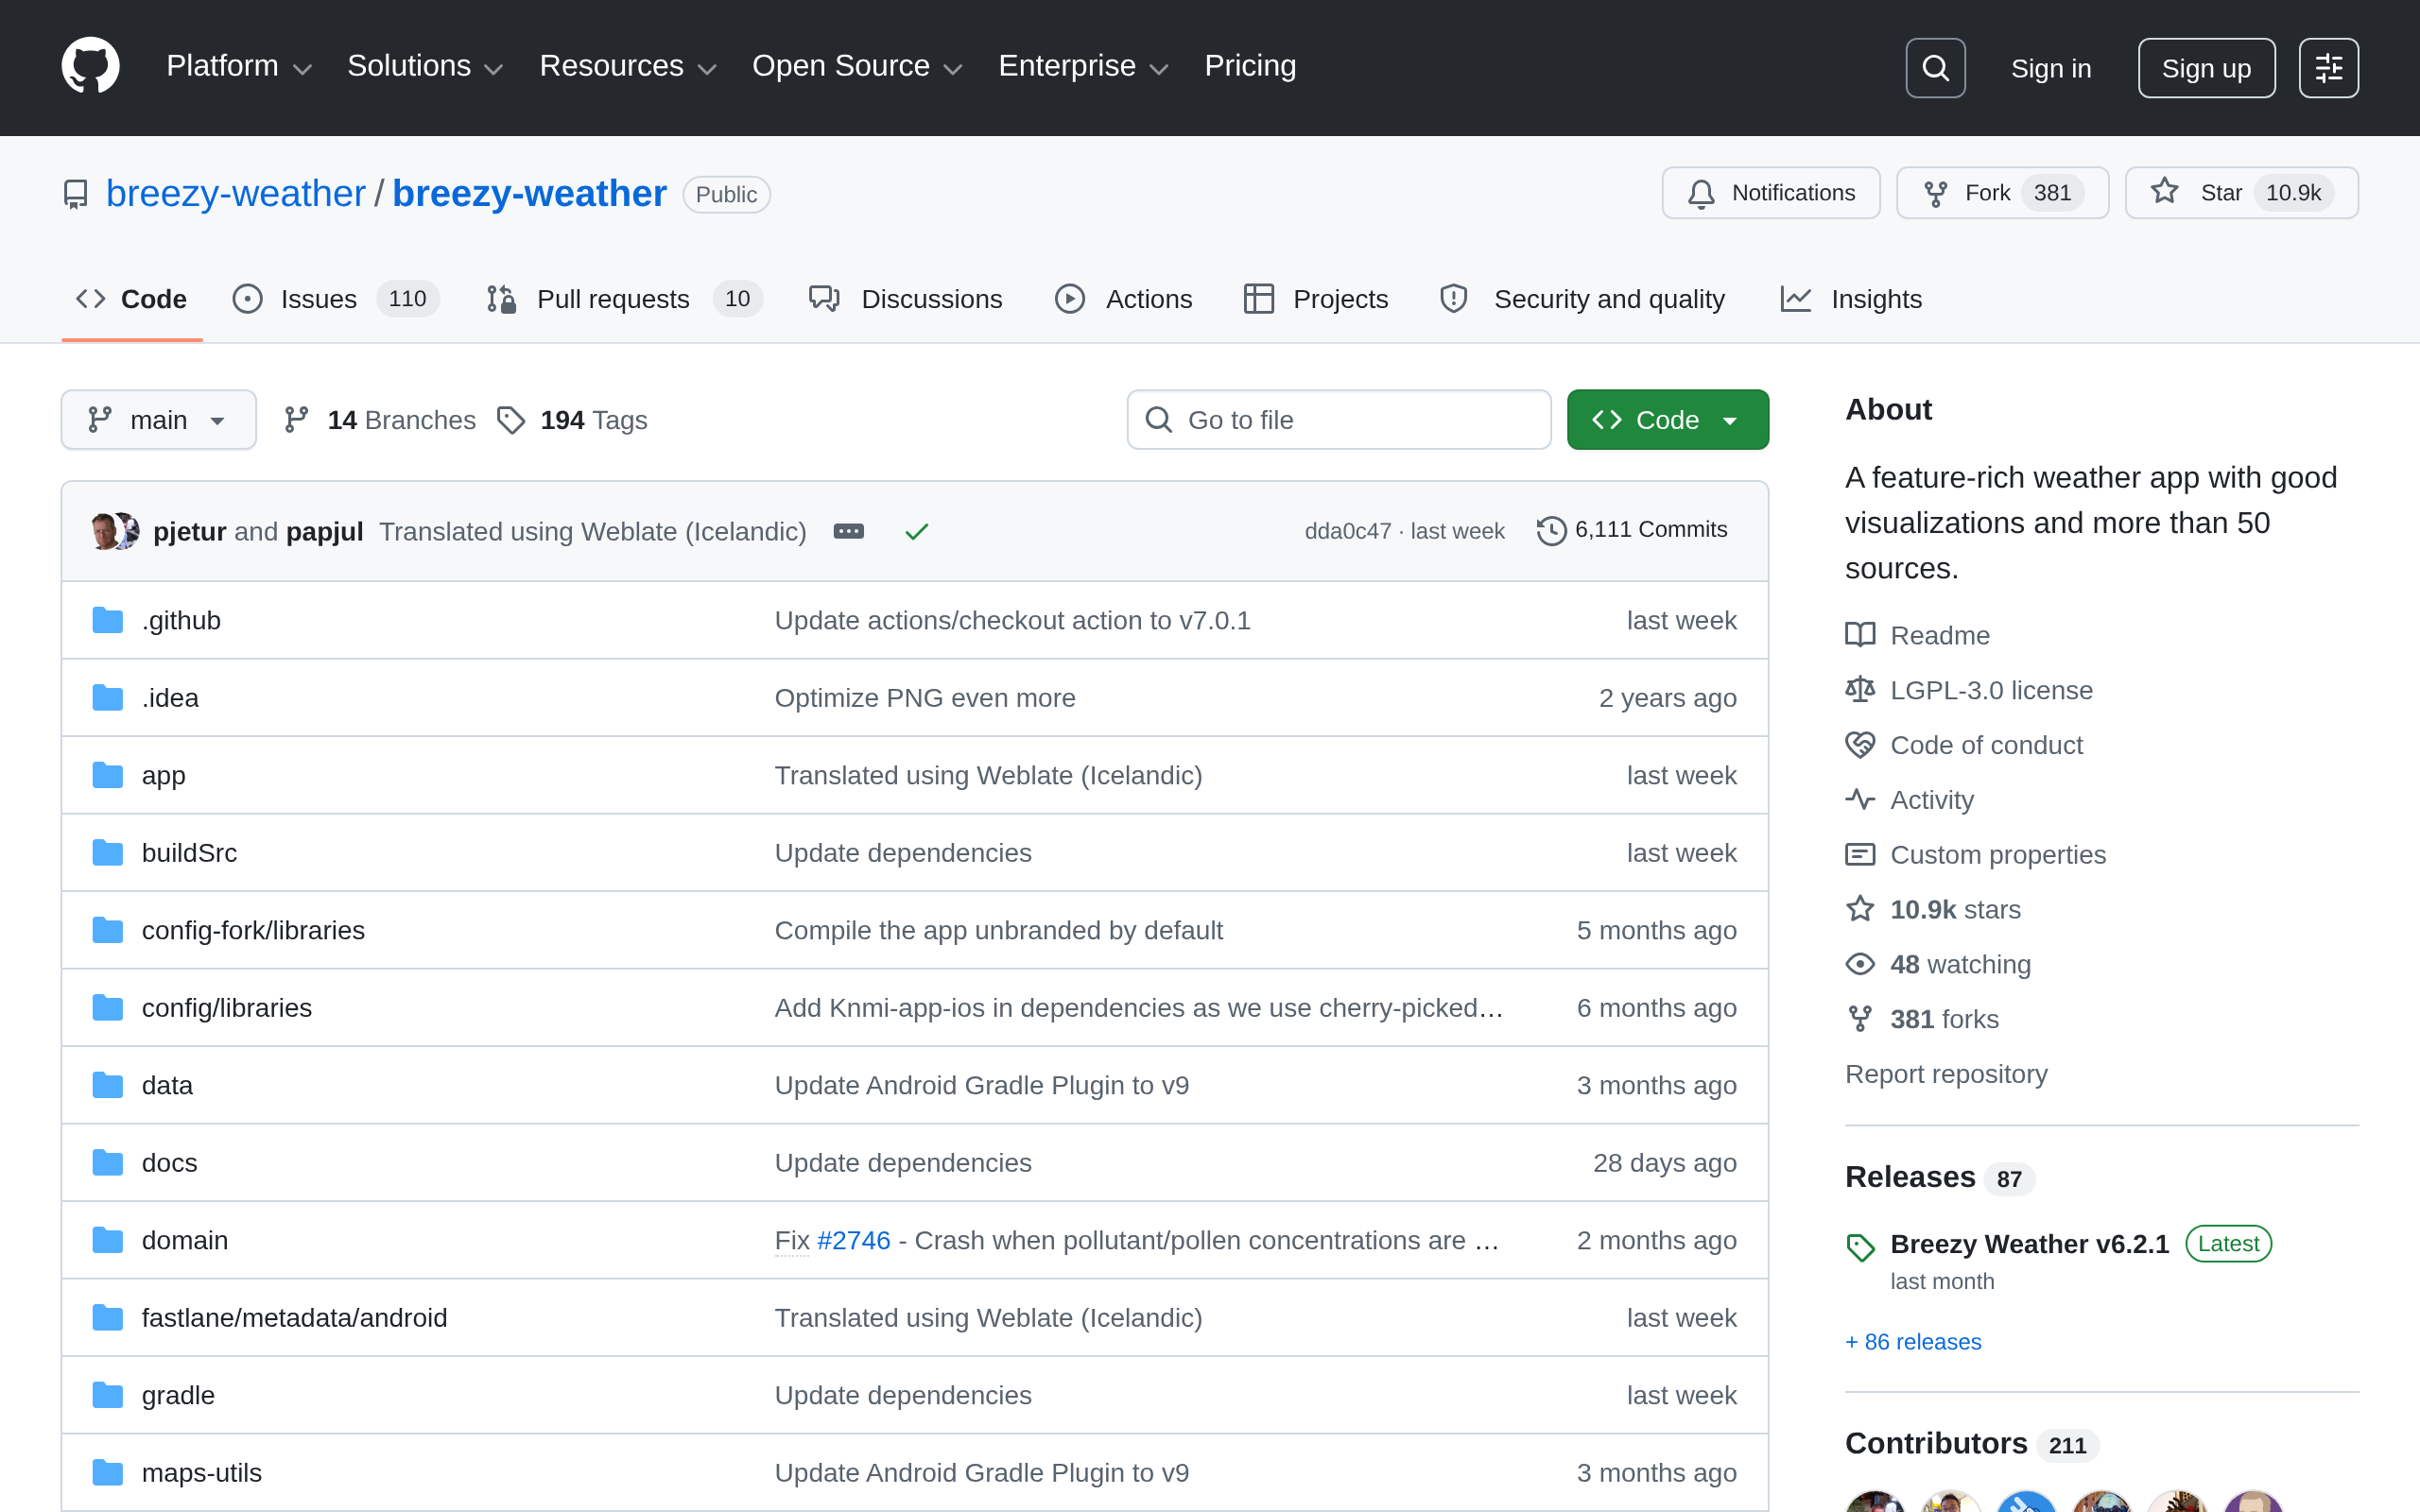This screenshot has height=1512, width=2420.
Task: Click the app folder icon
Action: click(107, 775)
